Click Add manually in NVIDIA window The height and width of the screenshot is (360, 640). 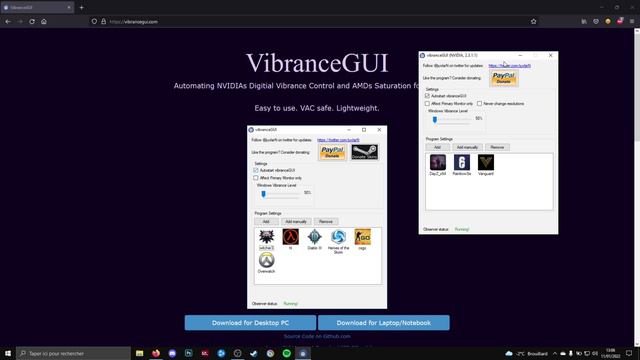click(467, 147)
